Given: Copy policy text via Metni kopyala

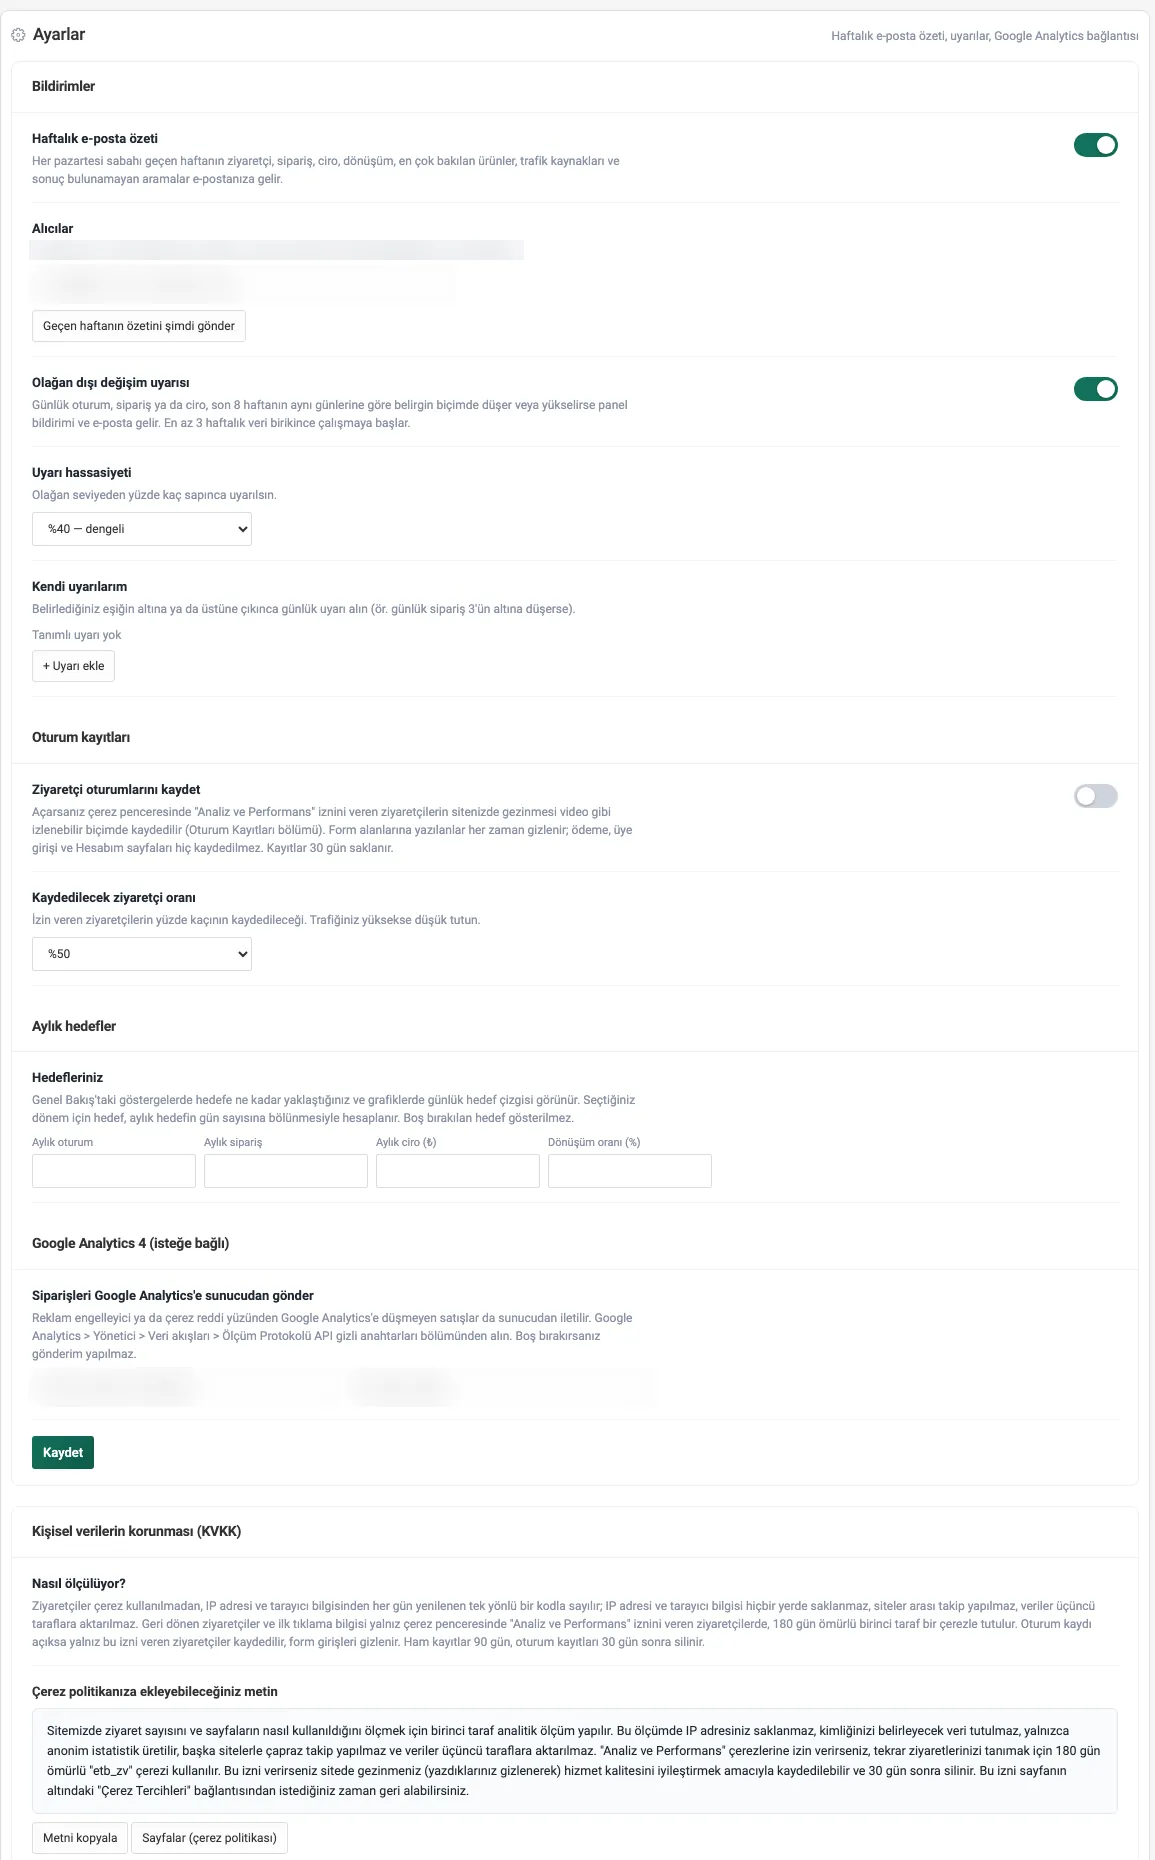Looking at the screenshot, I should 80,1838.
